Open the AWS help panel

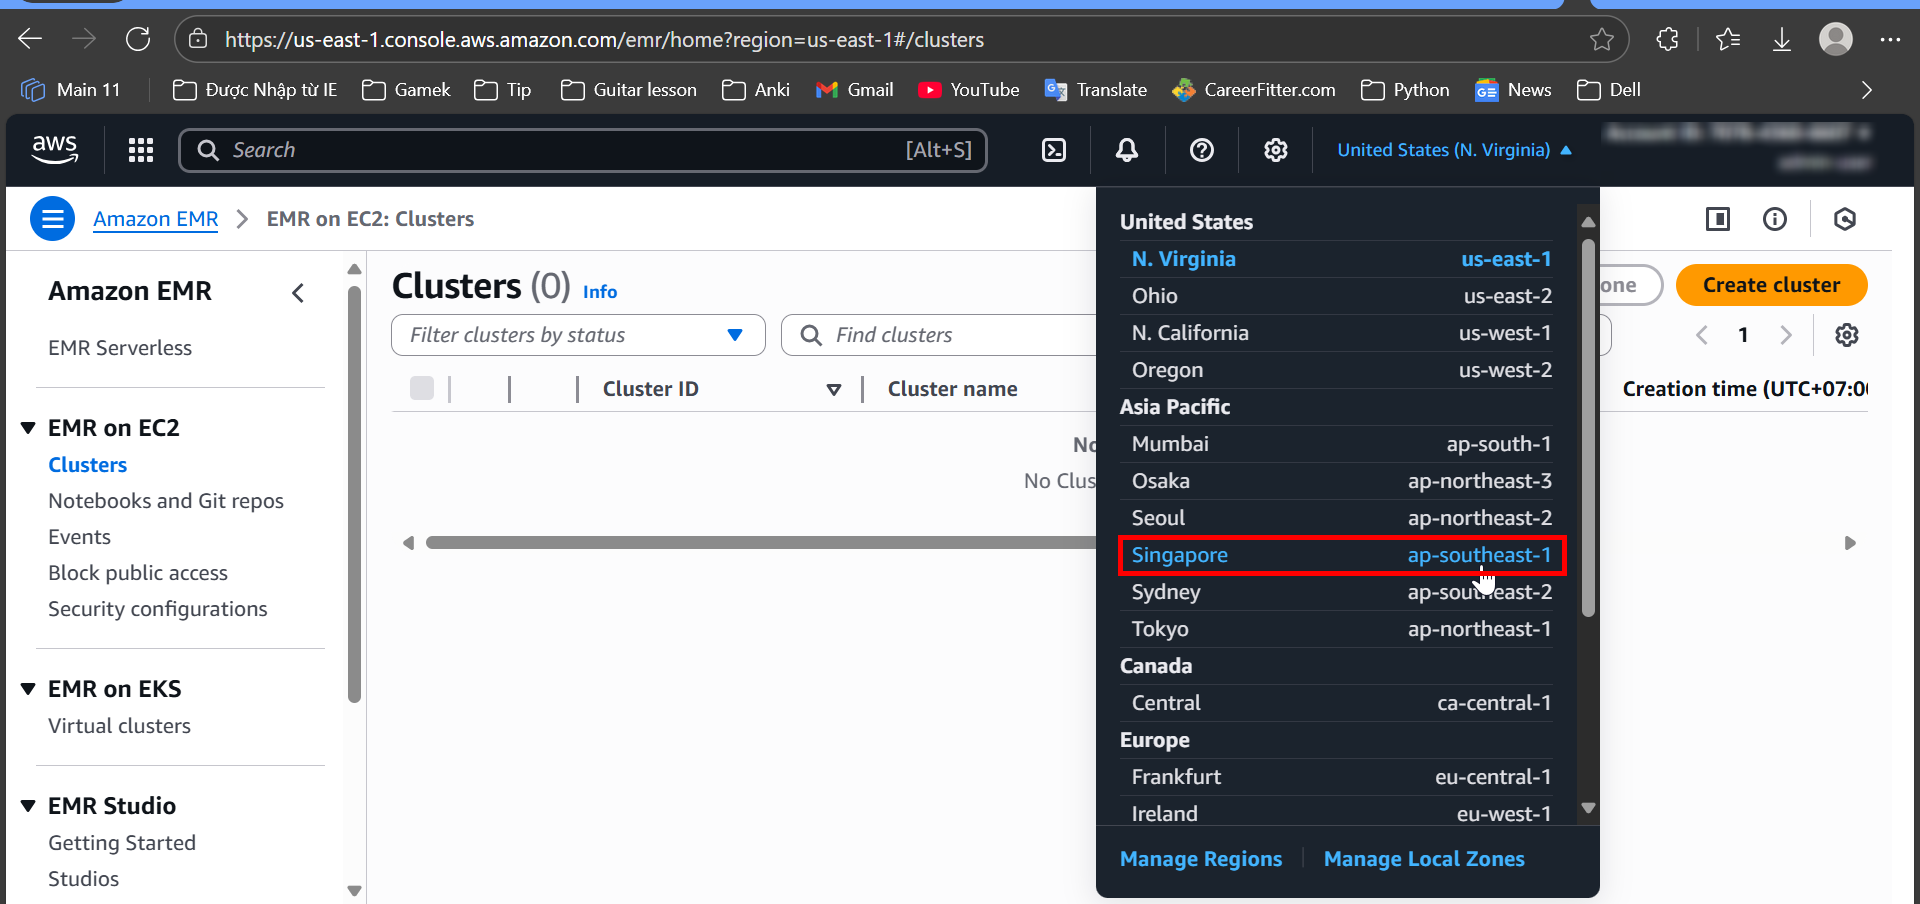tap(1200, 150)
